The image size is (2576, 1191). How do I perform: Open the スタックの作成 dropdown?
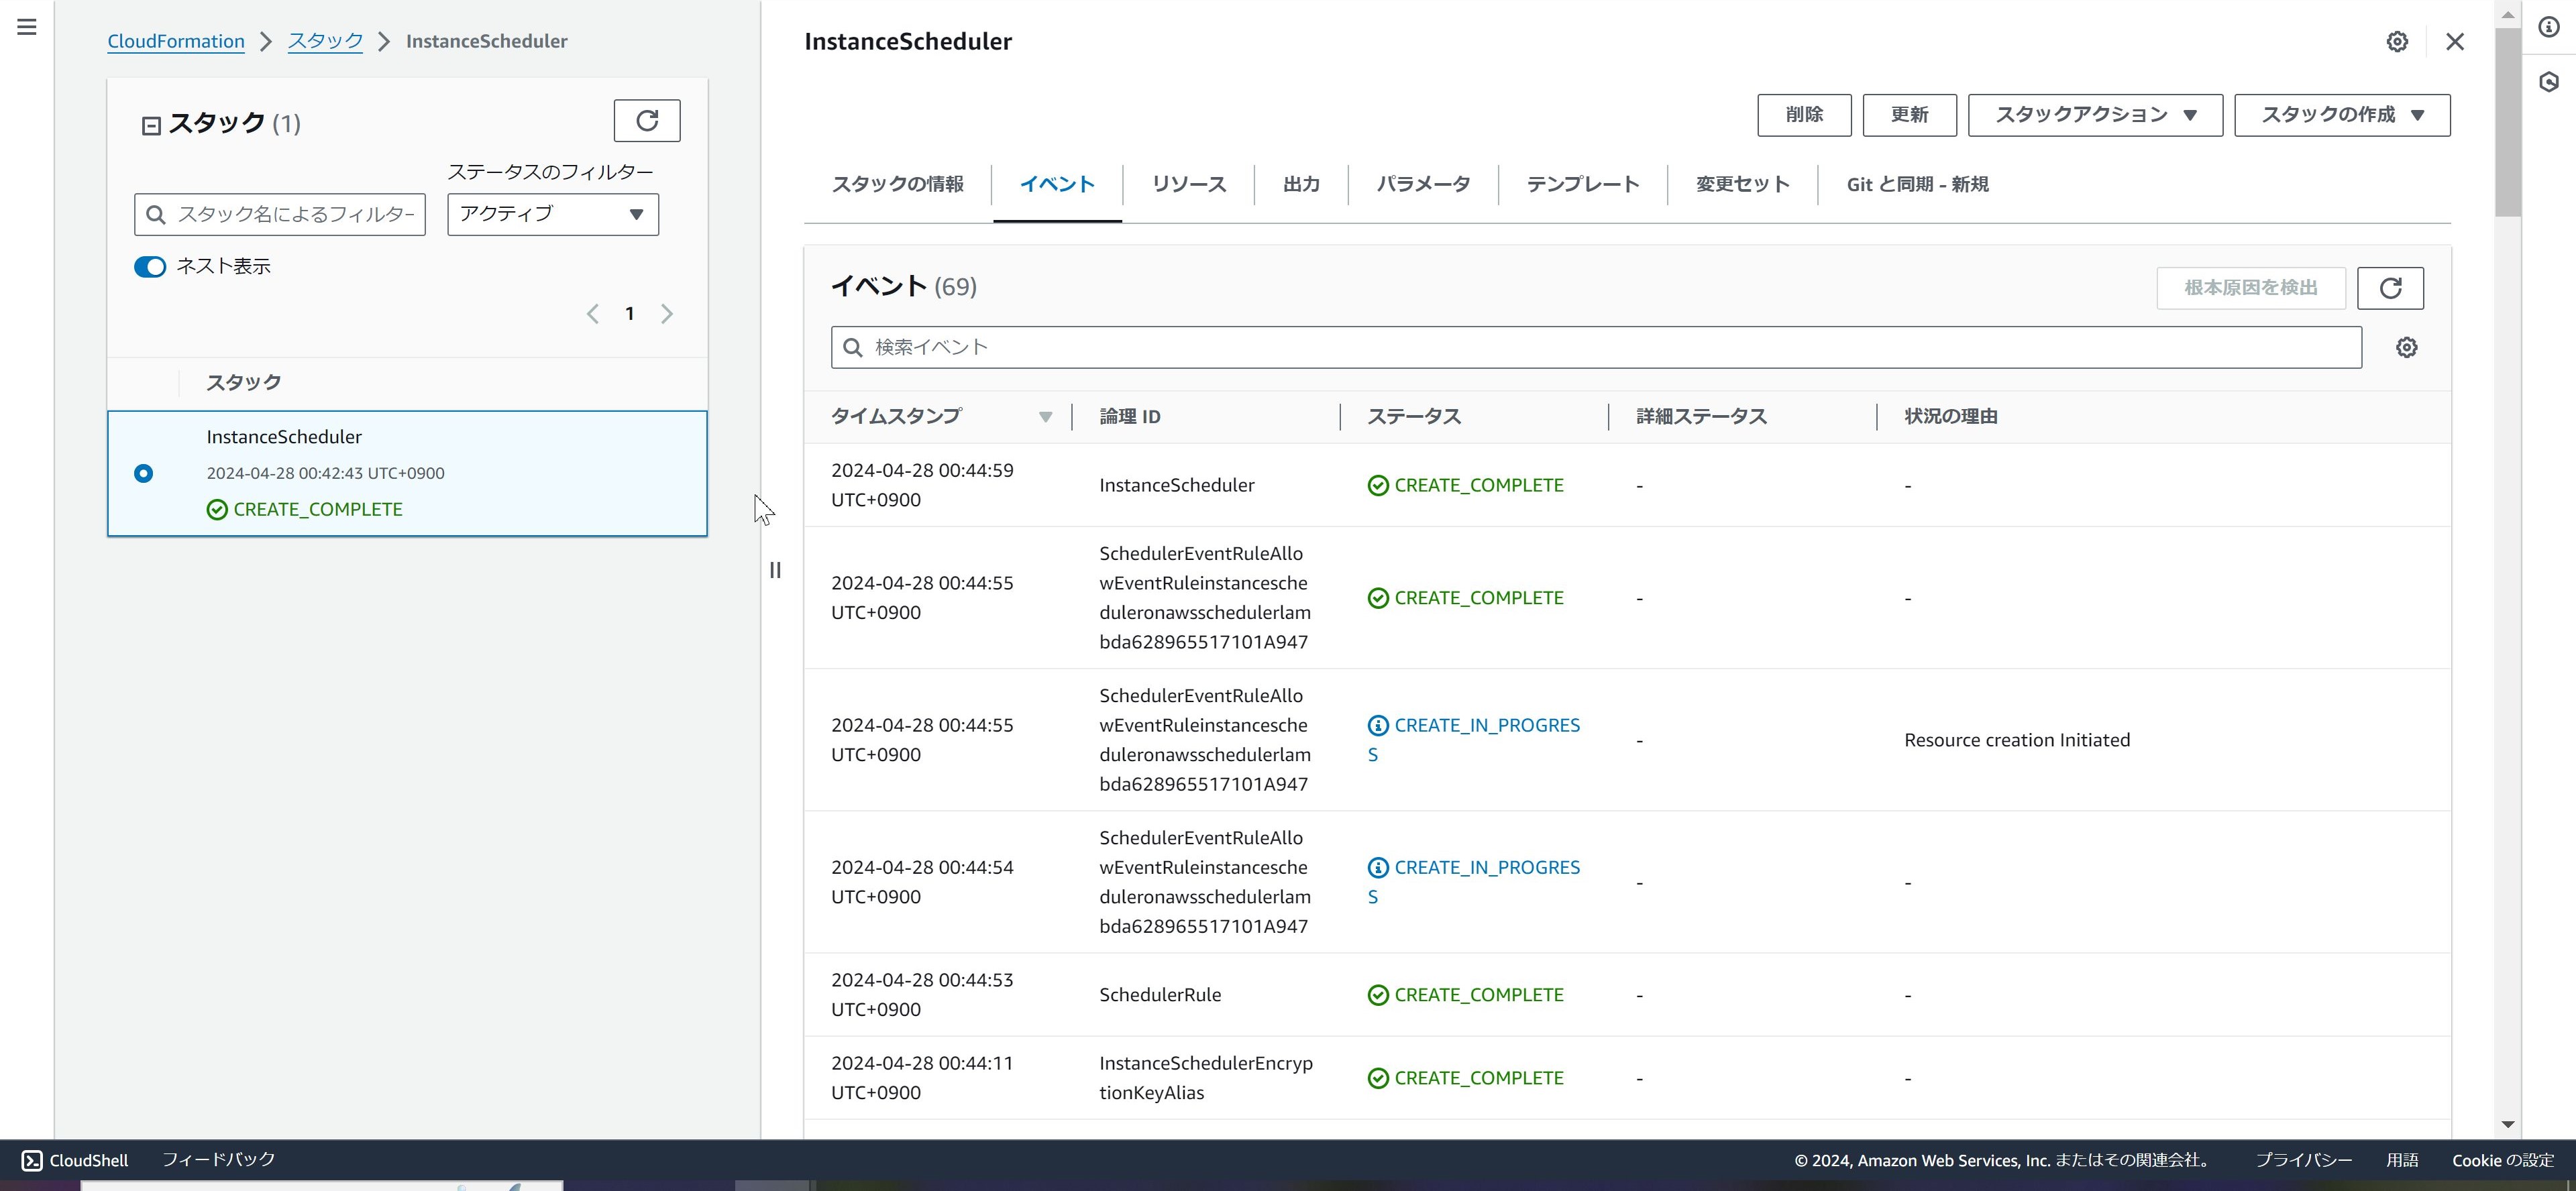[x=2341, y=114]
